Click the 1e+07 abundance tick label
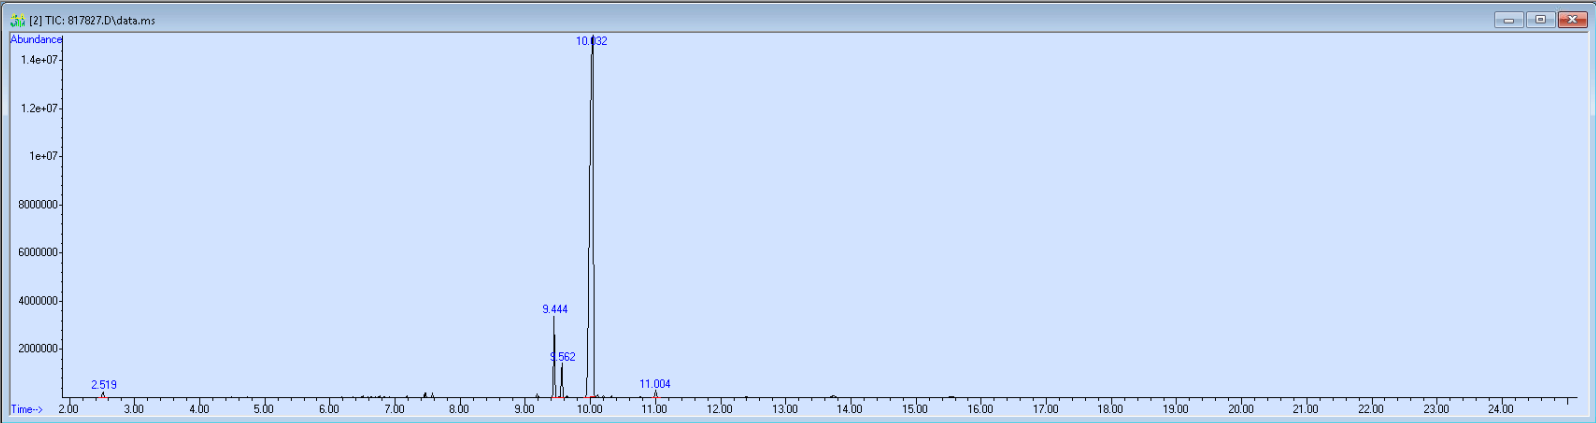 (43, 156)
